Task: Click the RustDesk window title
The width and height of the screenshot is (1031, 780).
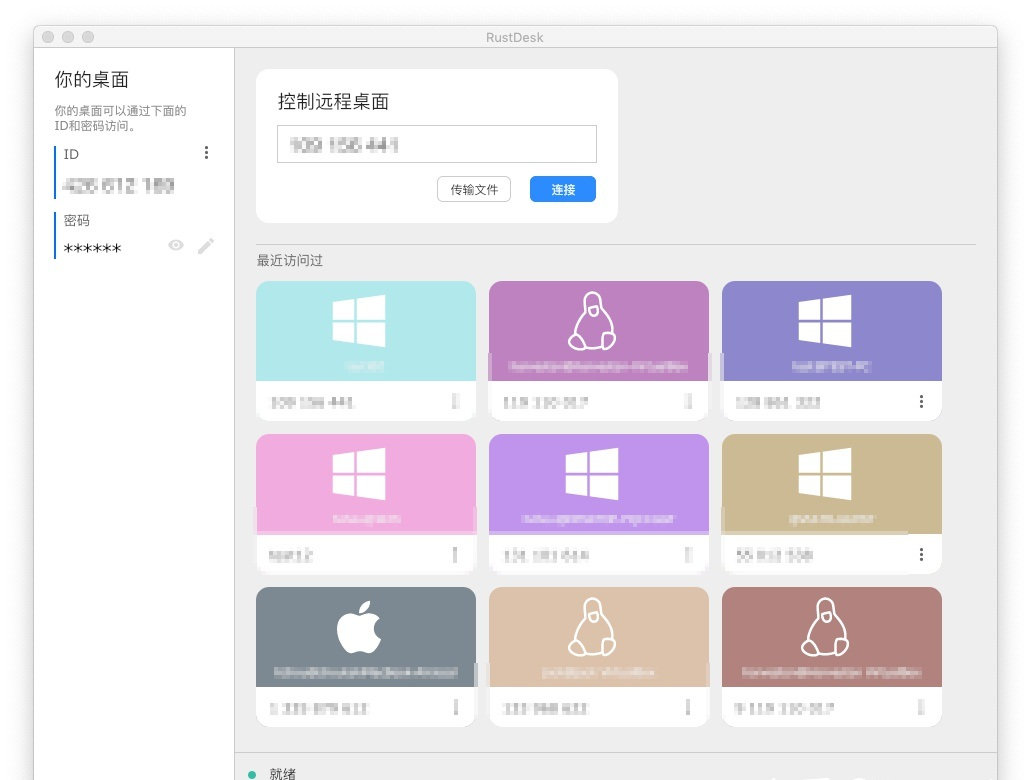Action: click(515, 37)
